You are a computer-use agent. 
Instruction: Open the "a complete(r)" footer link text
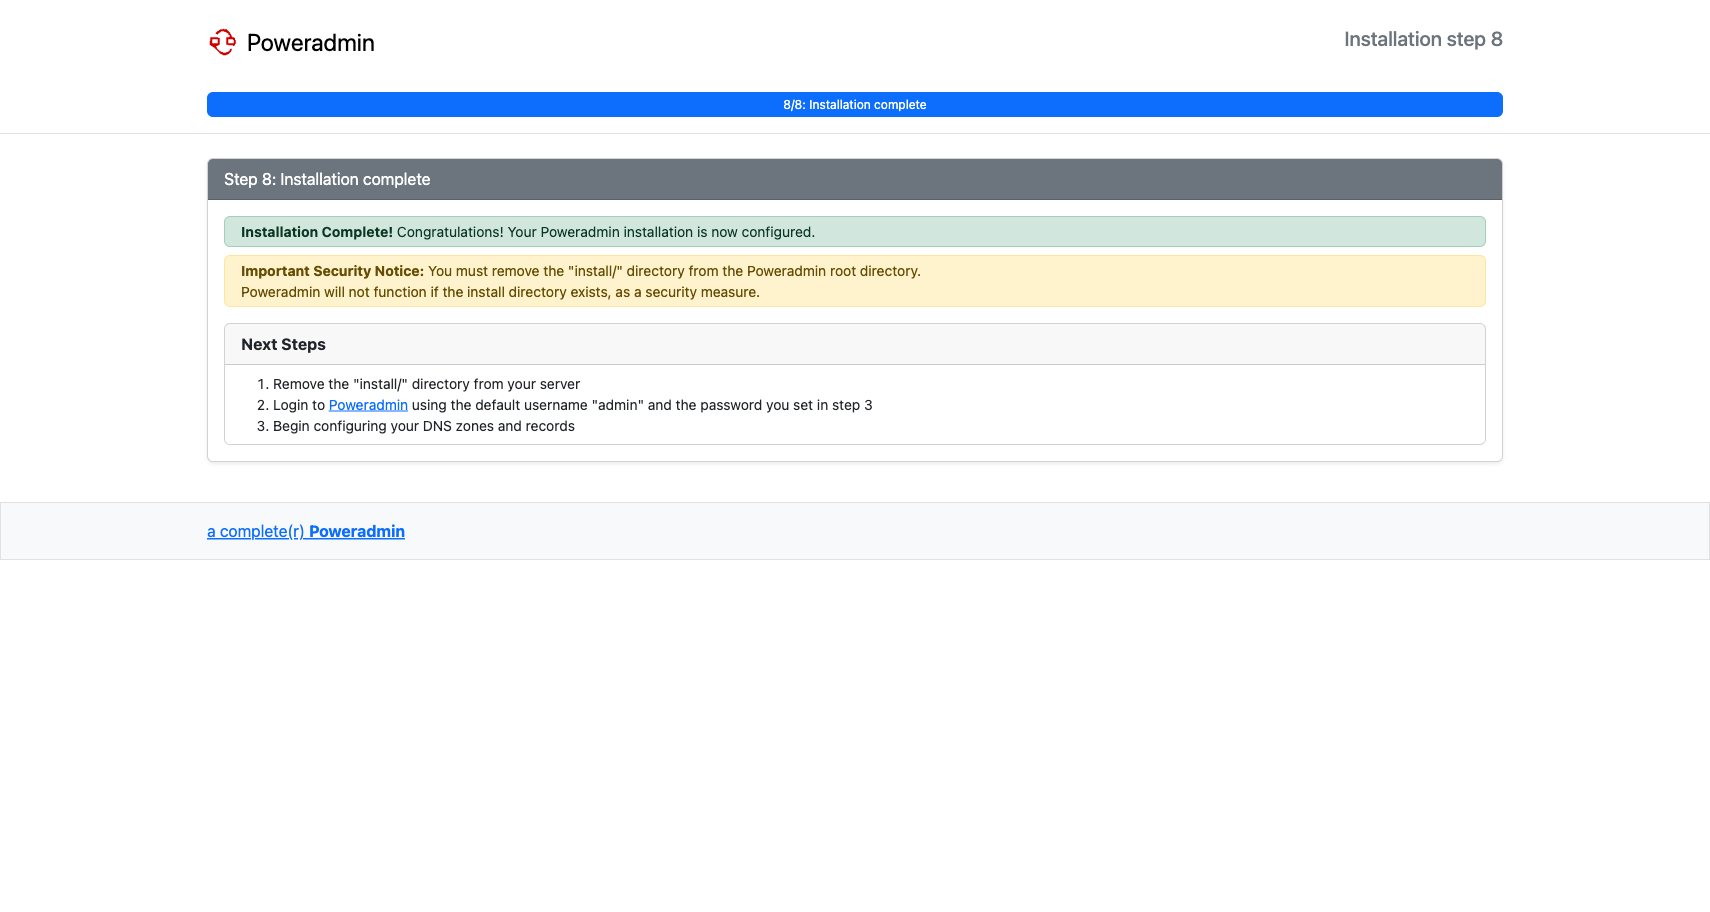point(255,531)
